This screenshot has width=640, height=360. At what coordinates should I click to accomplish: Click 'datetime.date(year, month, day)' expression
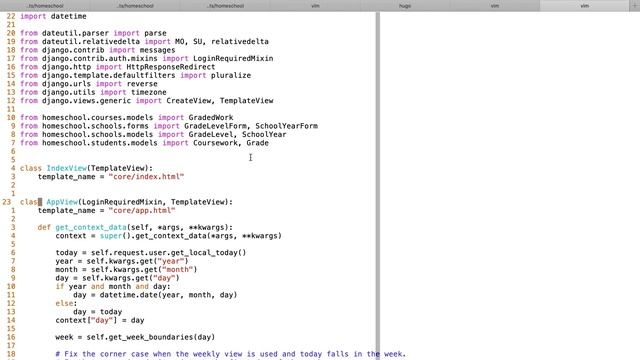168,295
